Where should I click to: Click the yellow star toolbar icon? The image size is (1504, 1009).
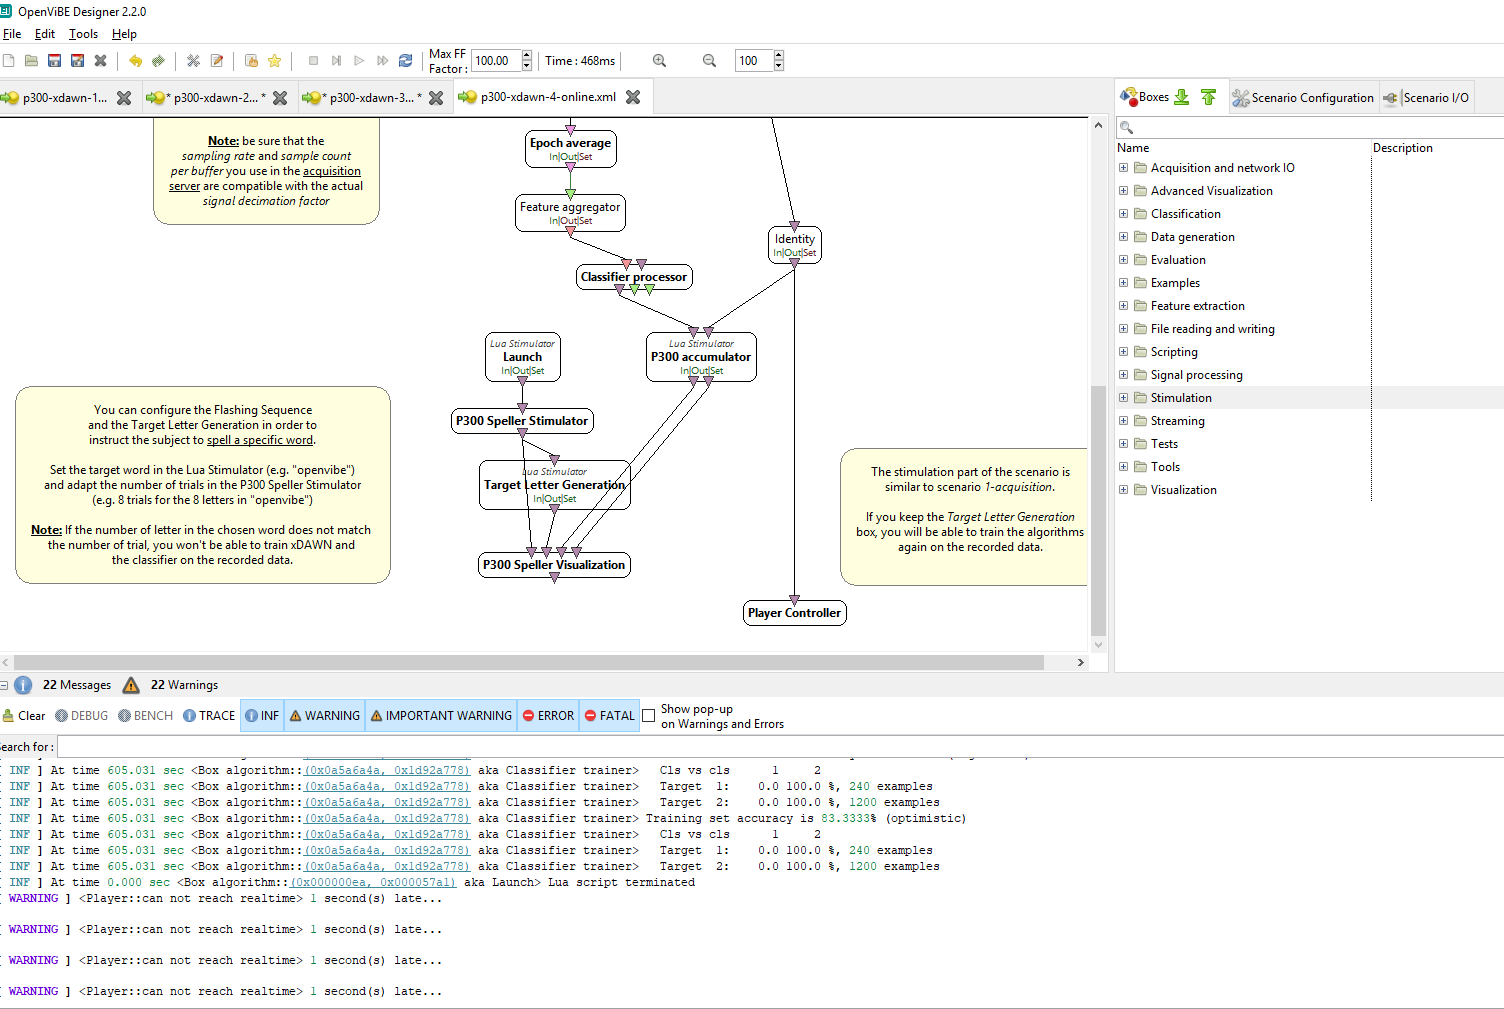275,61
